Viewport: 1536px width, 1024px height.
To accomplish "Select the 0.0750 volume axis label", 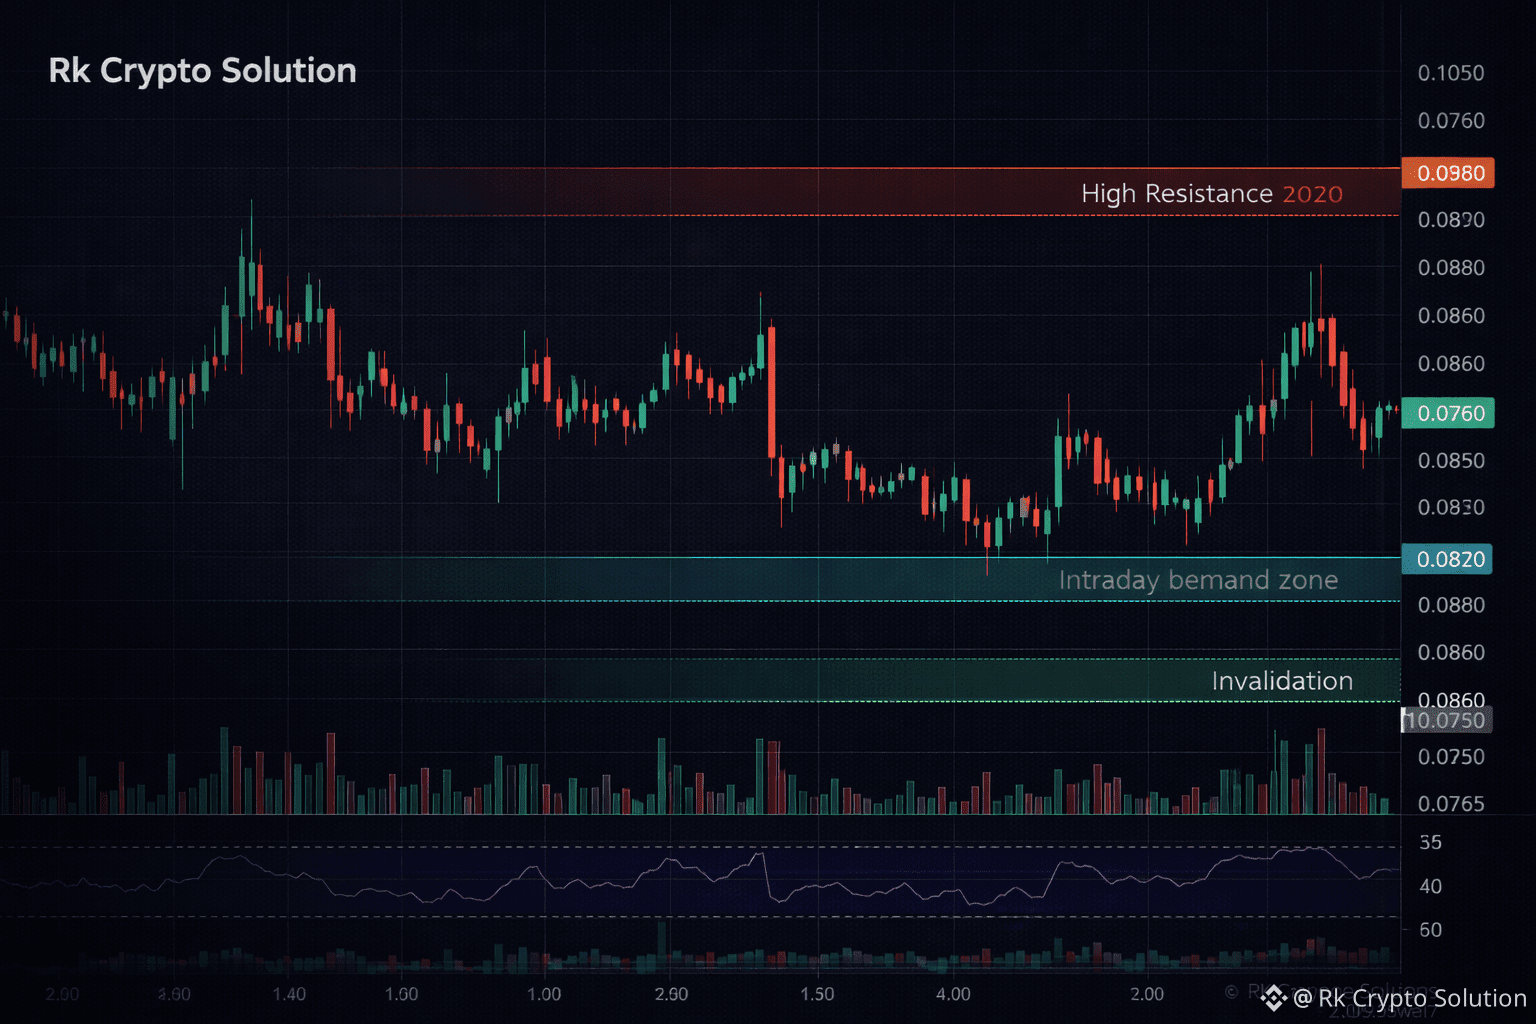I will pyautogui.click(x=1451, y=757).
